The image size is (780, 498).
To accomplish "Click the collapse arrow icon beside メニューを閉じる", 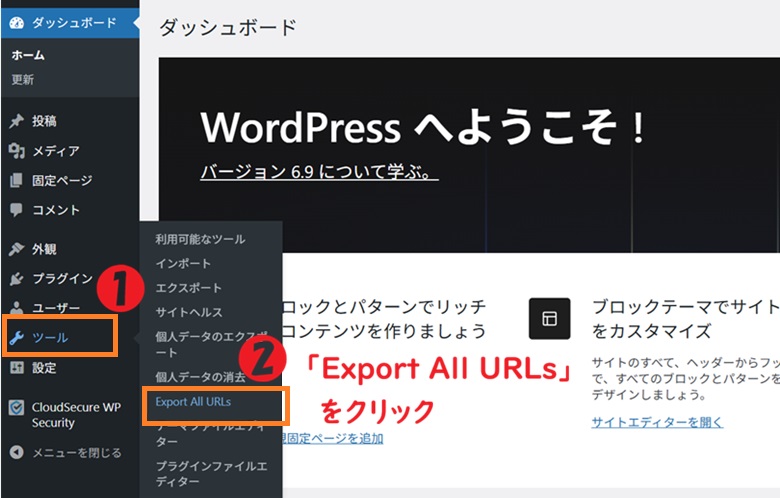I will [x=16, y=452].
